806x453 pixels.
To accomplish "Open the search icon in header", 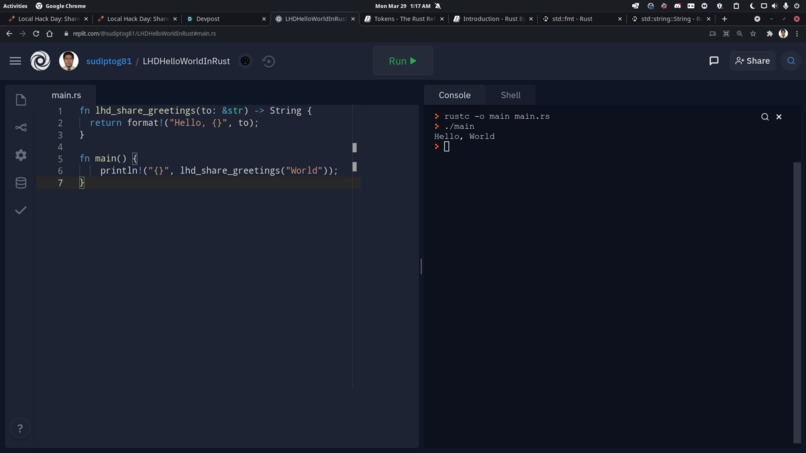I will pos(791,61).
